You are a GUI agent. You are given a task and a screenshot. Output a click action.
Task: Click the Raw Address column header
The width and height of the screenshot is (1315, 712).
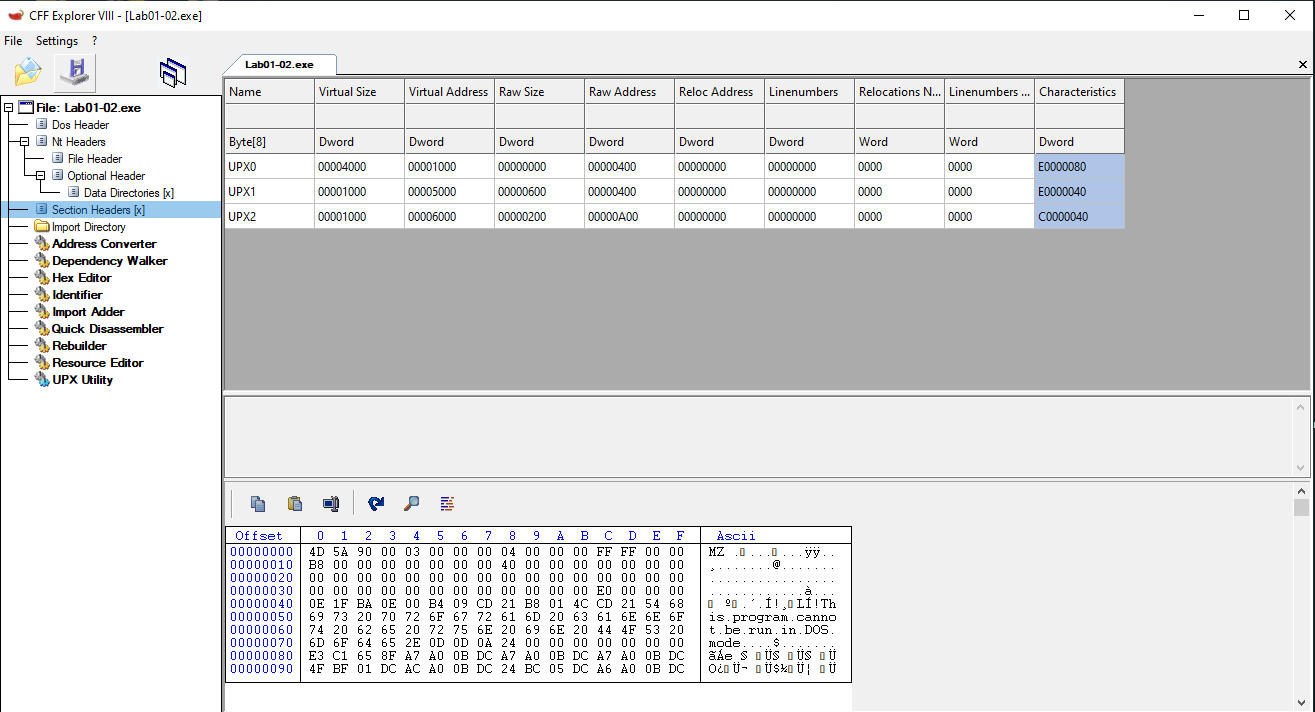[x=629, y=91]
